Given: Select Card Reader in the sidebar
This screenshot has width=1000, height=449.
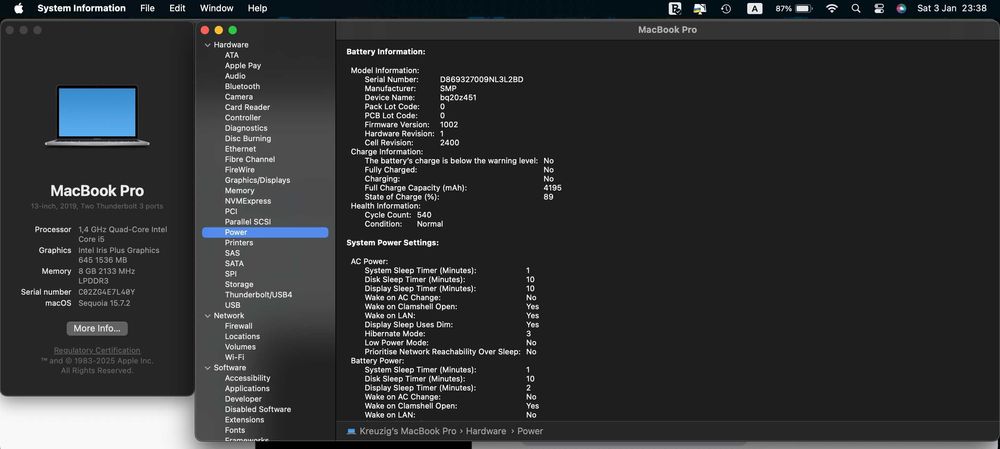Looking at the screenshot, I should [x=247, y=107].
